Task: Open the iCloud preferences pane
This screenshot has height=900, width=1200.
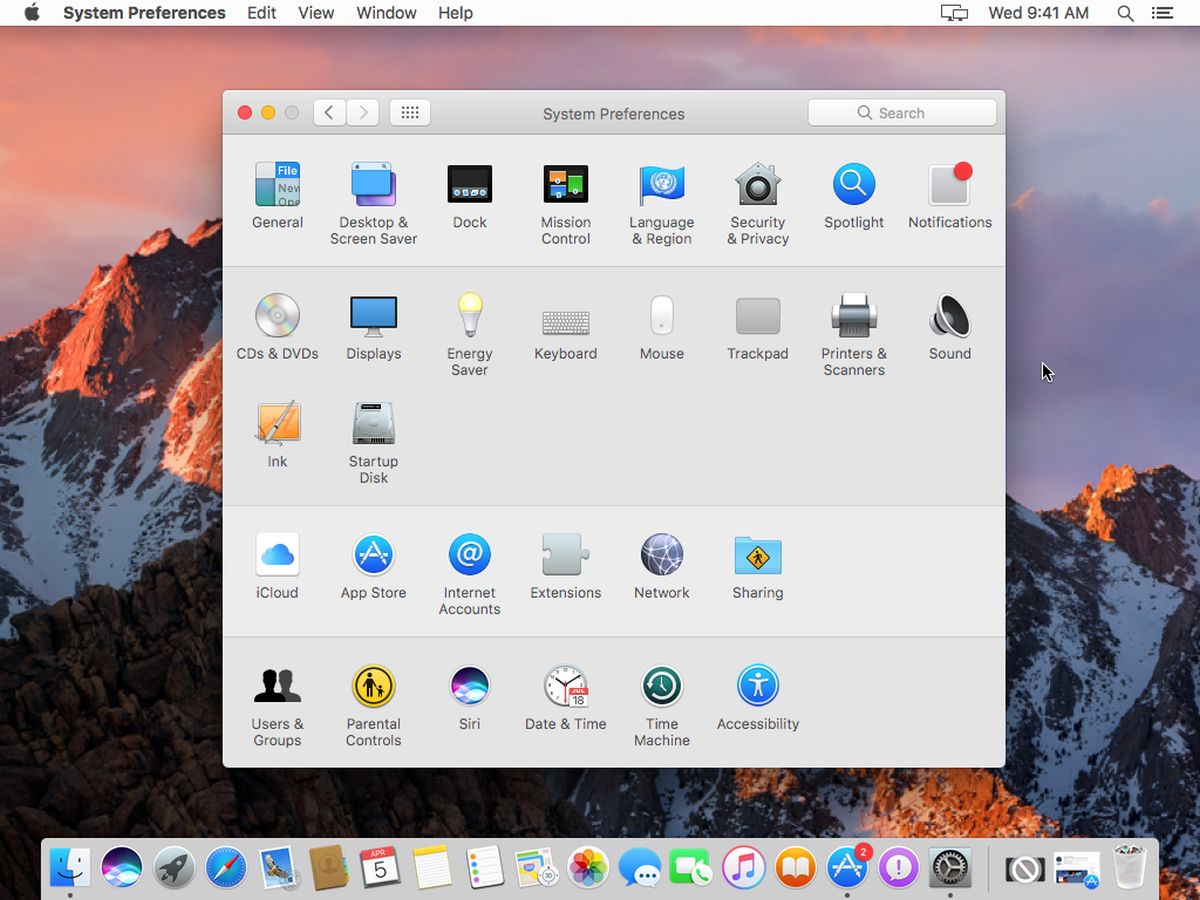Action: (x=277, y=567)
